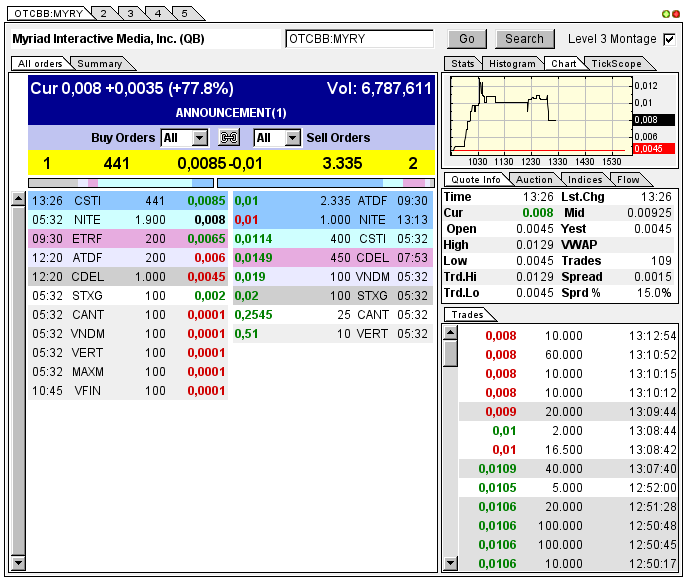Click the 0,0105 trade at 12:52:00
This screenshot has width=686, height=580.
(568, 487)
